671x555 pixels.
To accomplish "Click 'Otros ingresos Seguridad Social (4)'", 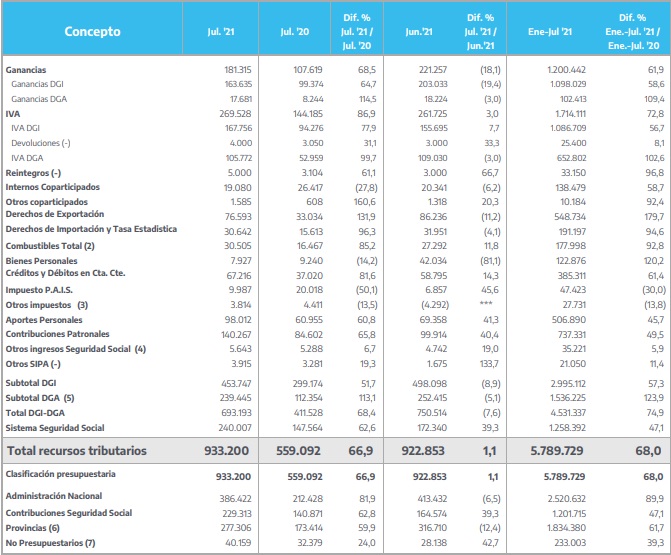I will click(x=76, y=349).
